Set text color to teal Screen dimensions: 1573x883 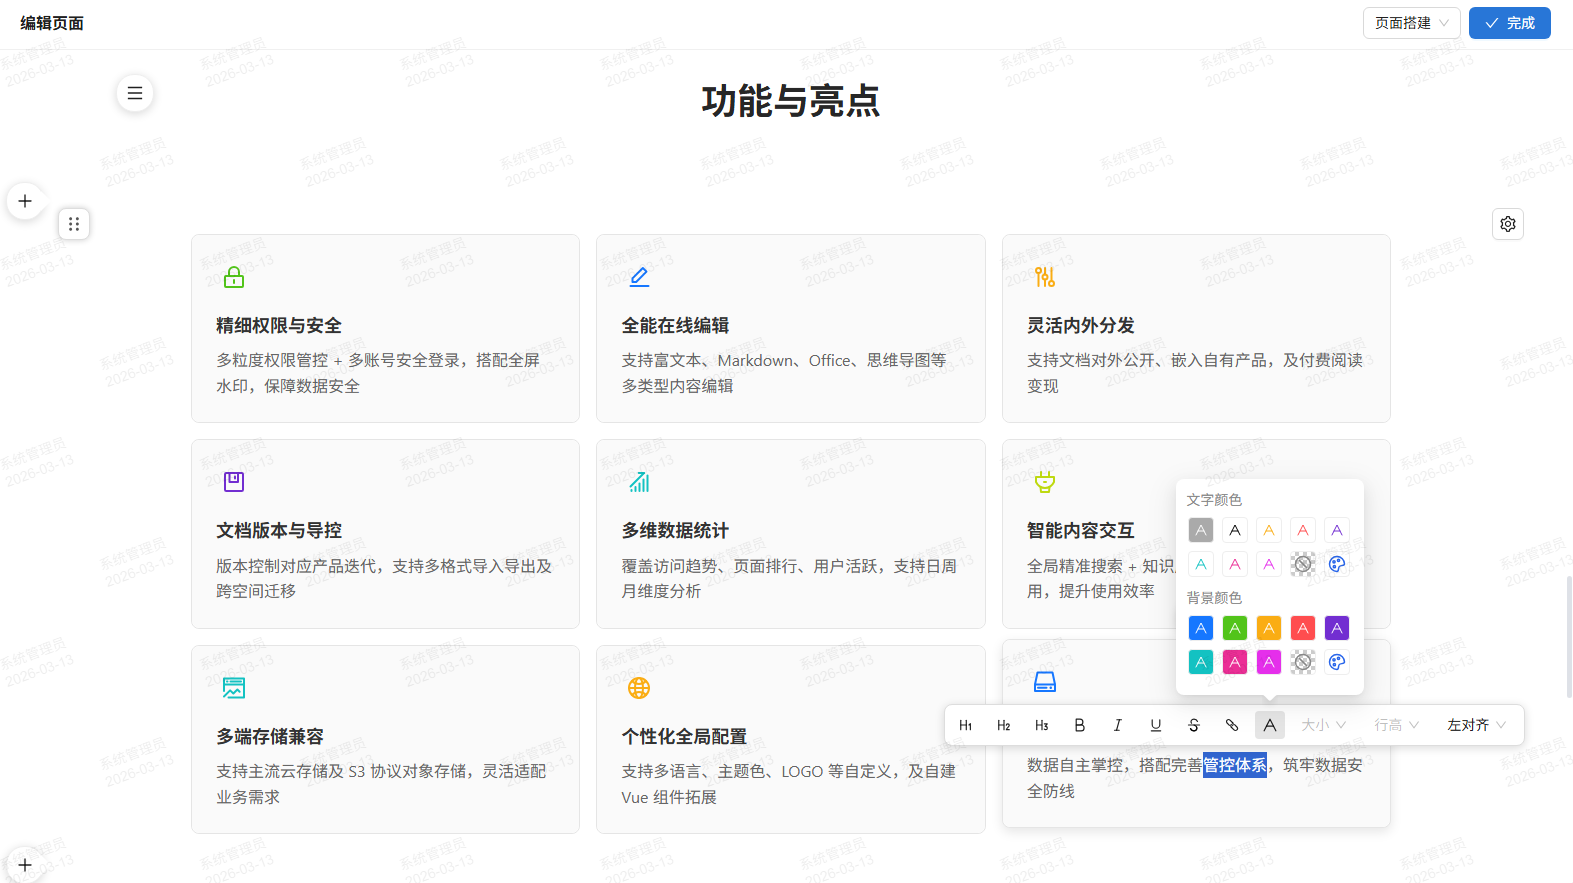[1201, 564]
